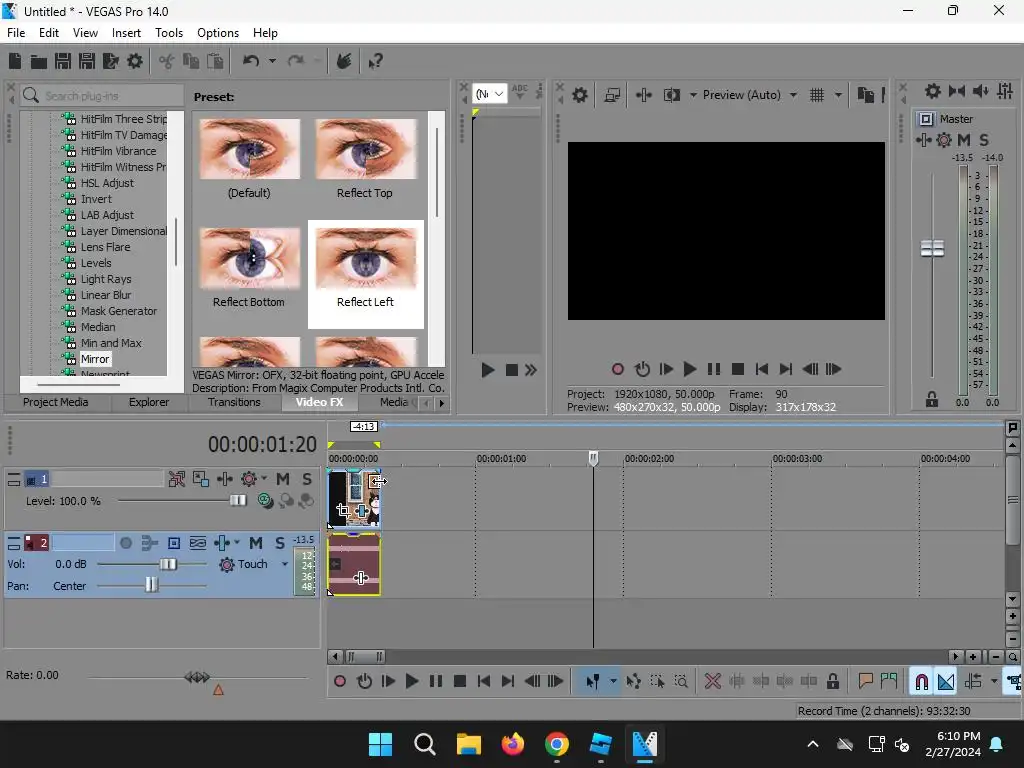This screenshot has width=1024, height=768.
Task: Toggle snapping magnet icon
Action: 921,681
